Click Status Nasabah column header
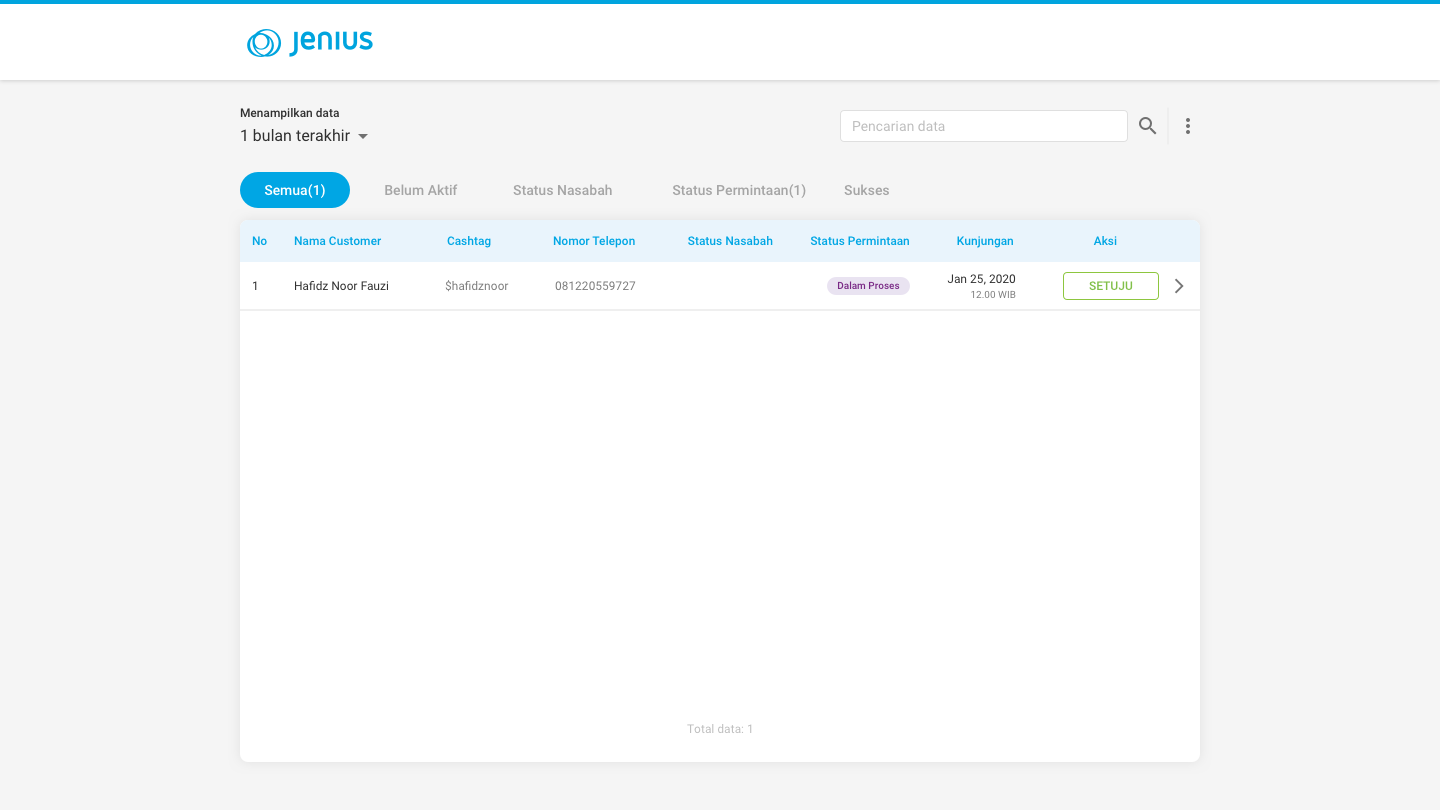 tap(730, 241)
